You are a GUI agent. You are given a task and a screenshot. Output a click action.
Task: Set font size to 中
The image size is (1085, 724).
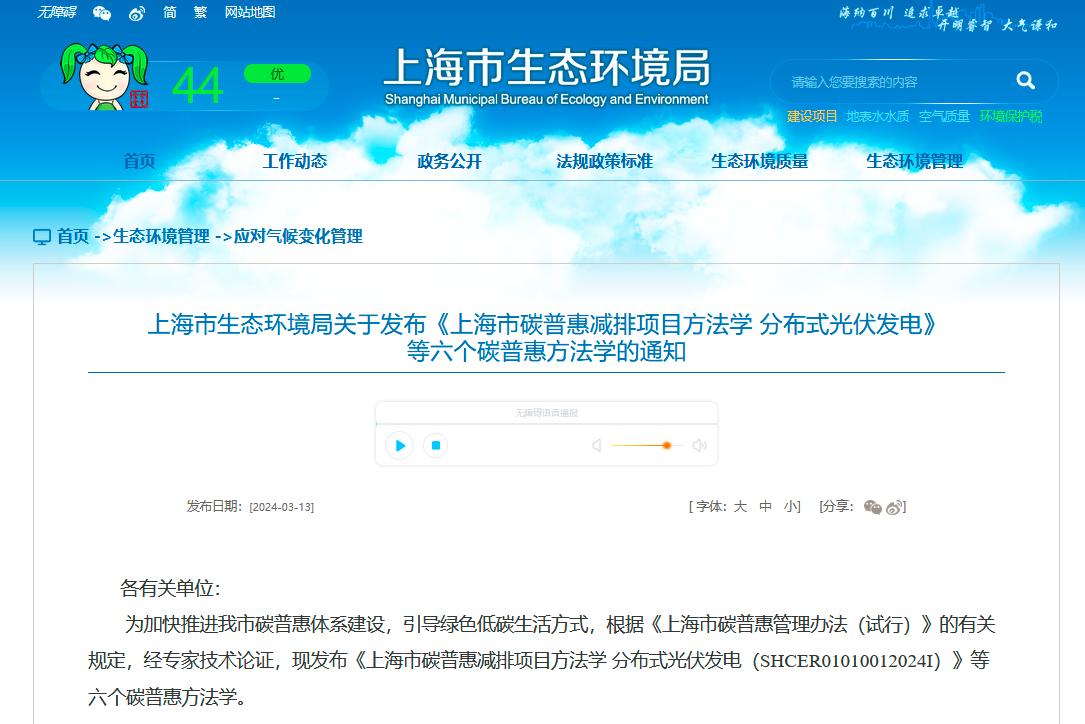765,507
